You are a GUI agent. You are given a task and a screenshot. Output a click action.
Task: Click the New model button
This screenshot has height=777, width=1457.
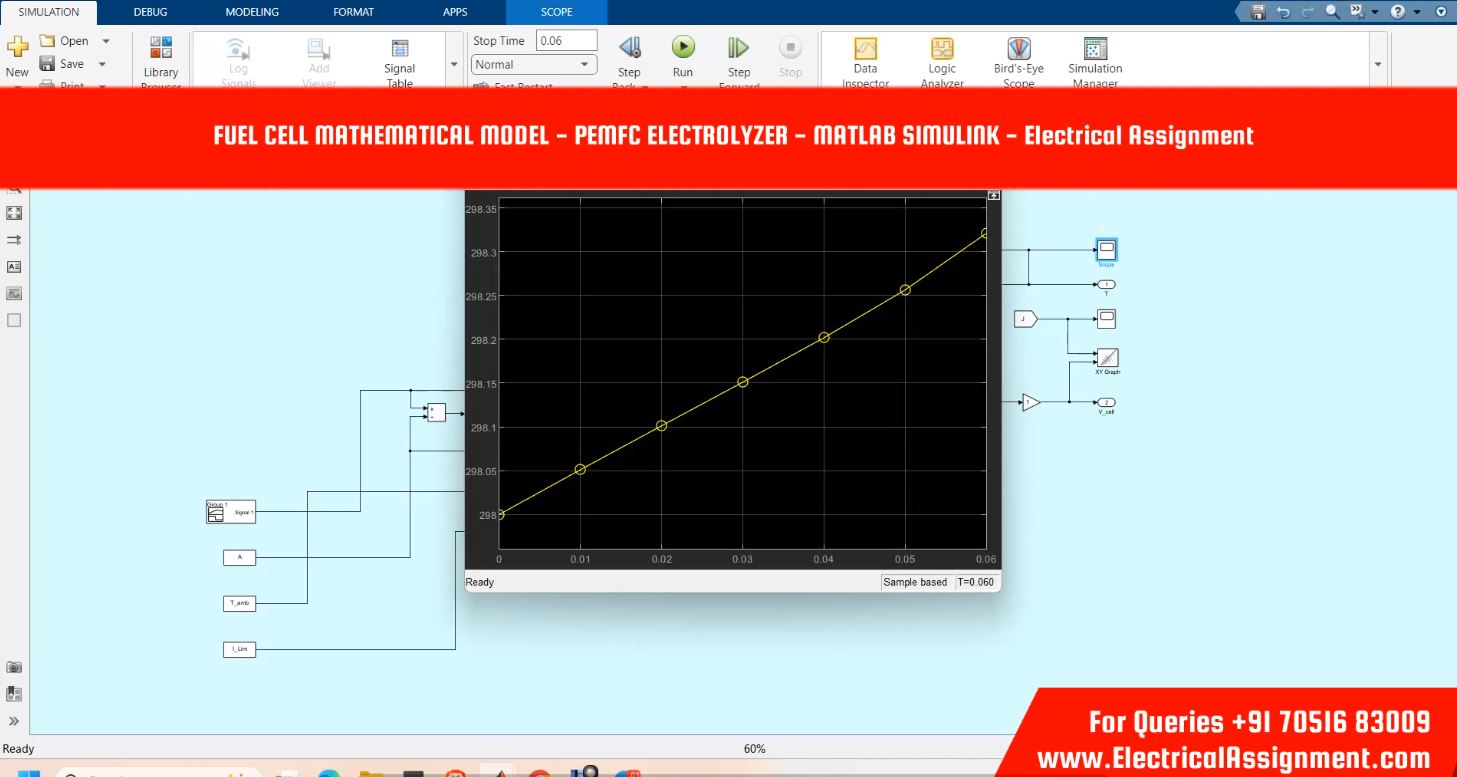pyautogui.click(x=17, y=55)
